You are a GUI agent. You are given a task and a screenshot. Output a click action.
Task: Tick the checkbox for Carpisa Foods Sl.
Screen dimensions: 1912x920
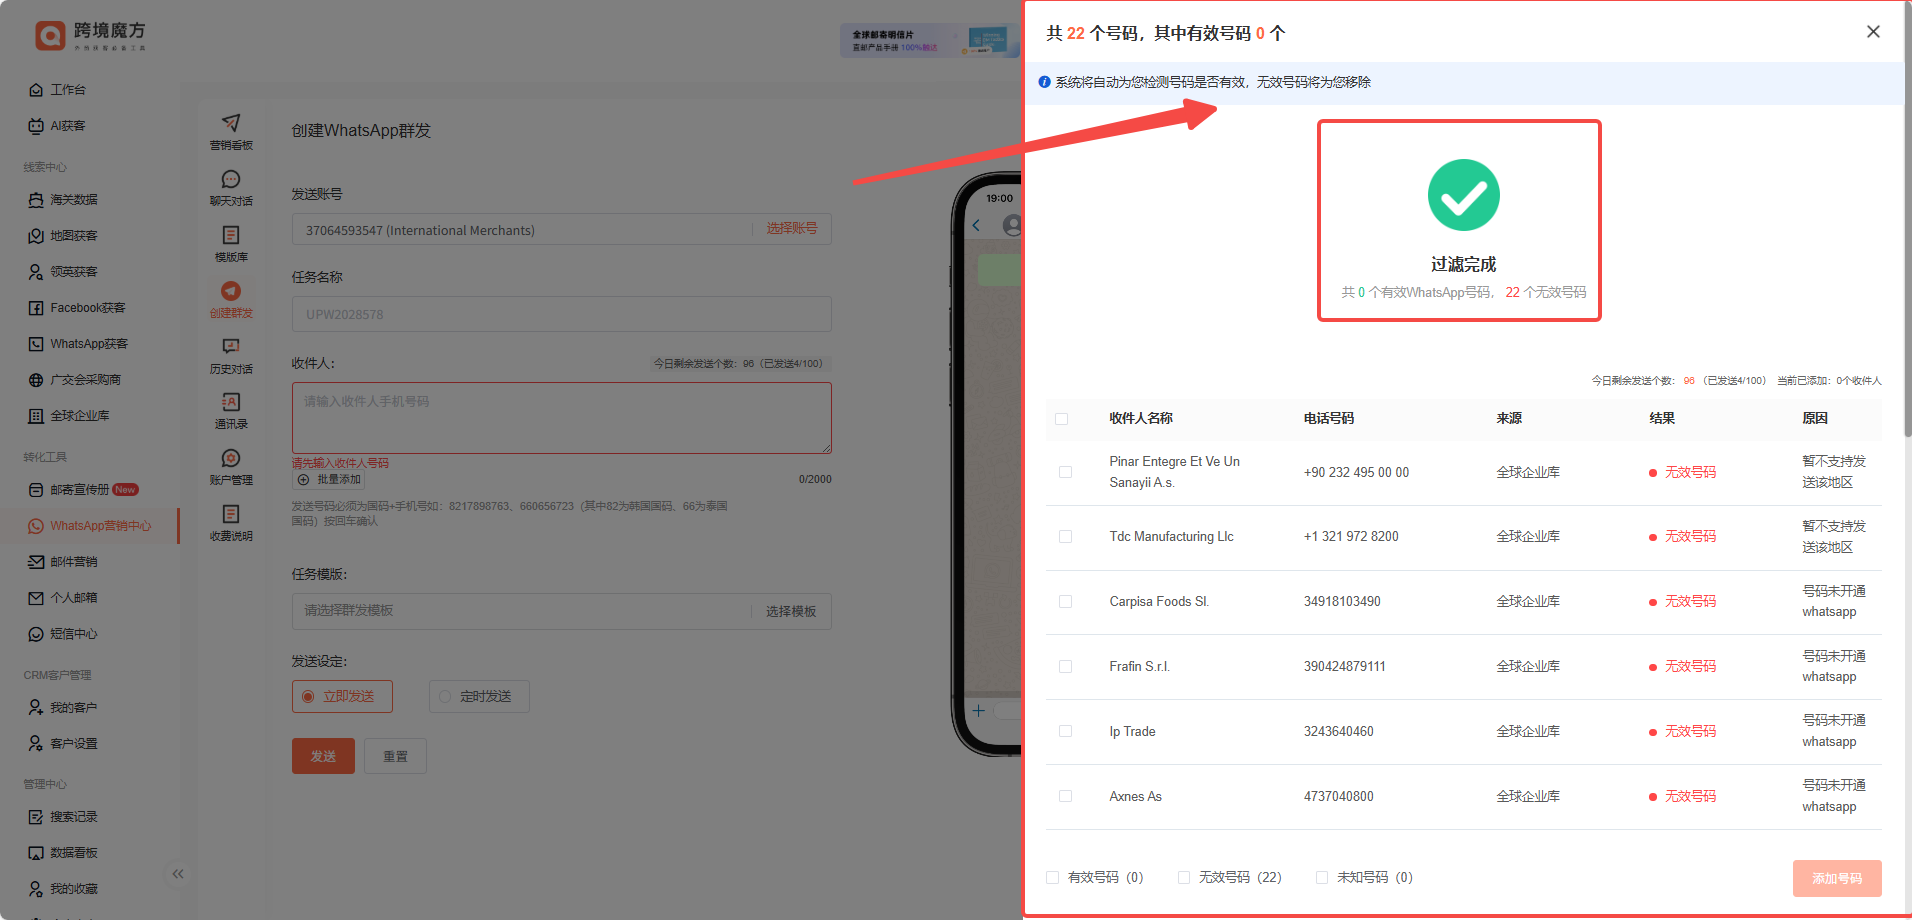point(1065,602)
